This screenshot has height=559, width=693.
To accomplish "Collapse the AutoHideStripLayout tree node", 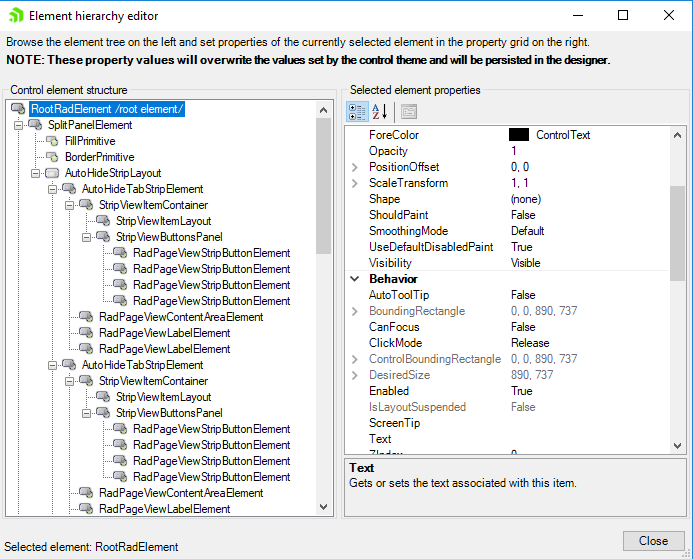I will pyautogui.click(x=35, y=173).
